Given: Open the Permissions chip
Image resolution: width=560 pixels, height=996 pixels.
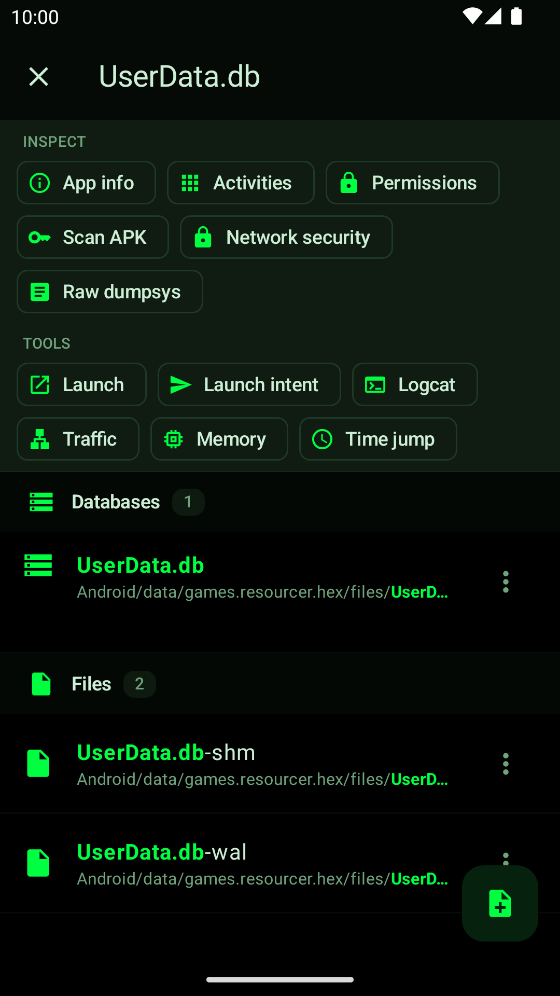Looking at the screenshot, I should click(x=413, y=183).
